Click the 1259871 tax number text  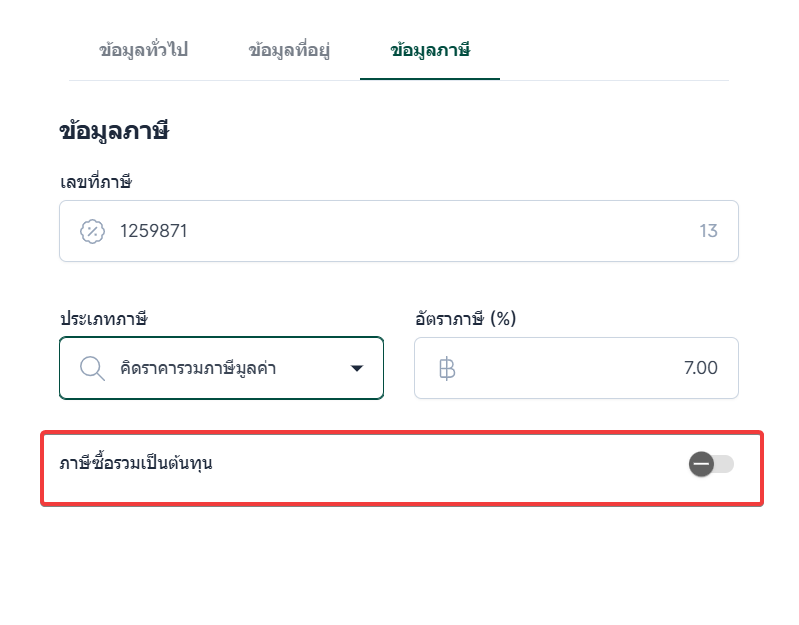pos(154,232)
